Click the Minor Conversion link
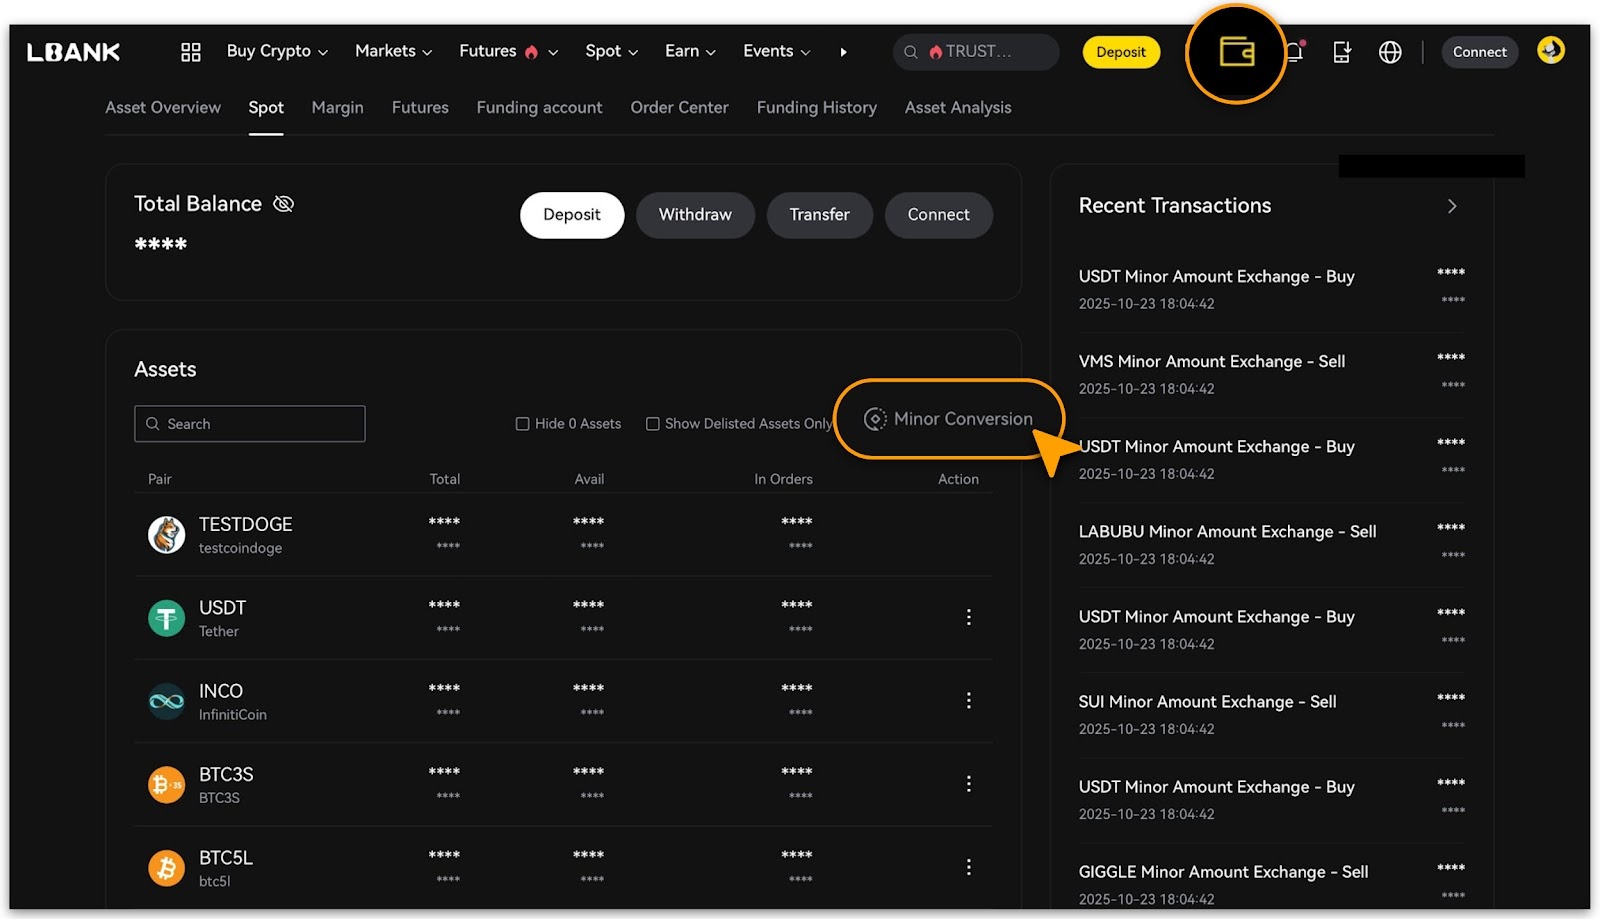 (x=950, y=419)
